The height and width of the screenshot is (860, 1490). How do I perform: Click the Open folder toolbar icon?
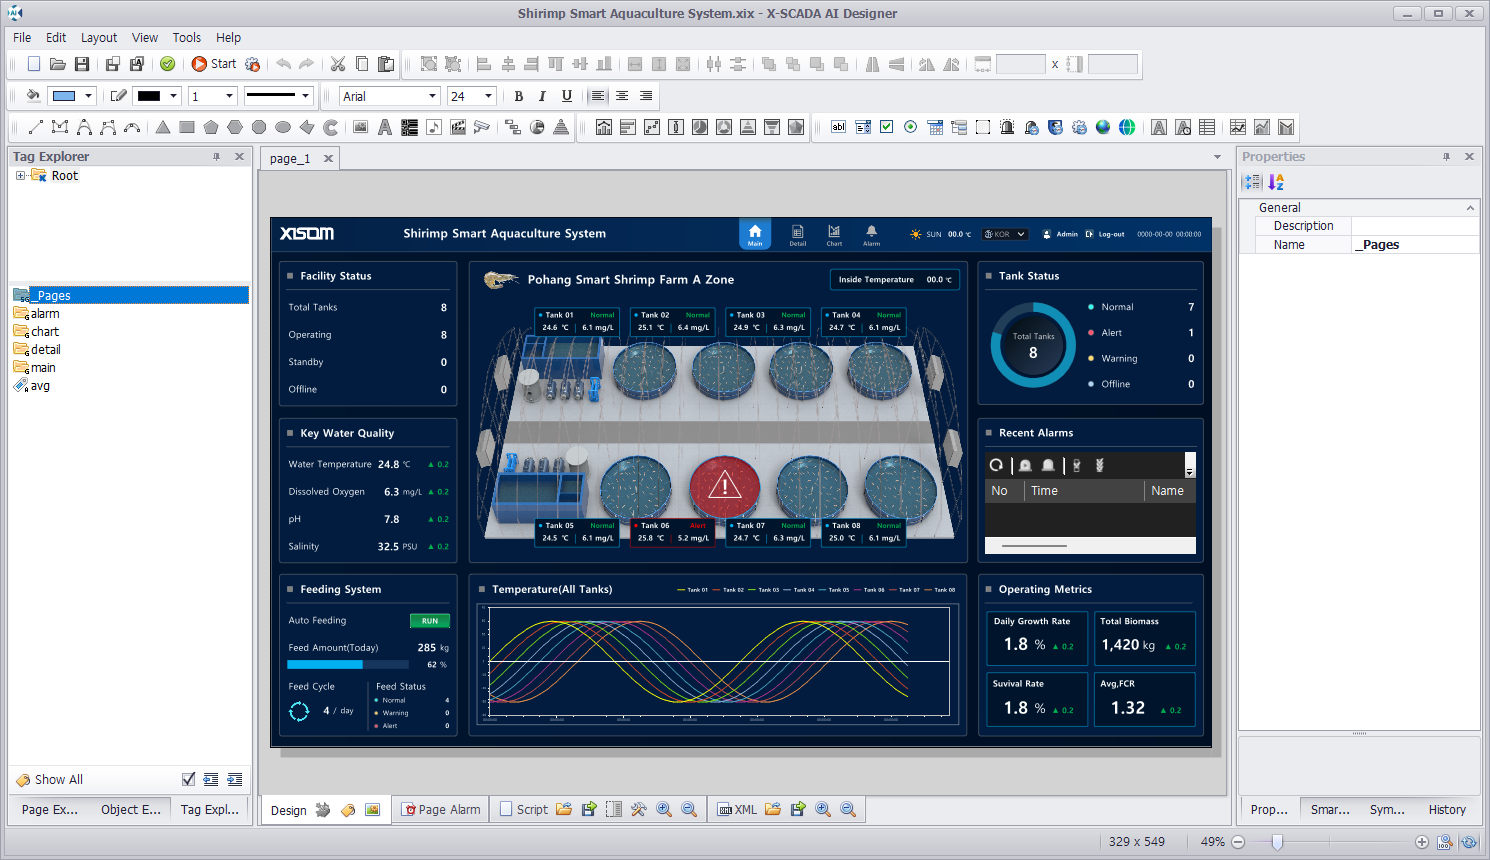coord(58,64)
